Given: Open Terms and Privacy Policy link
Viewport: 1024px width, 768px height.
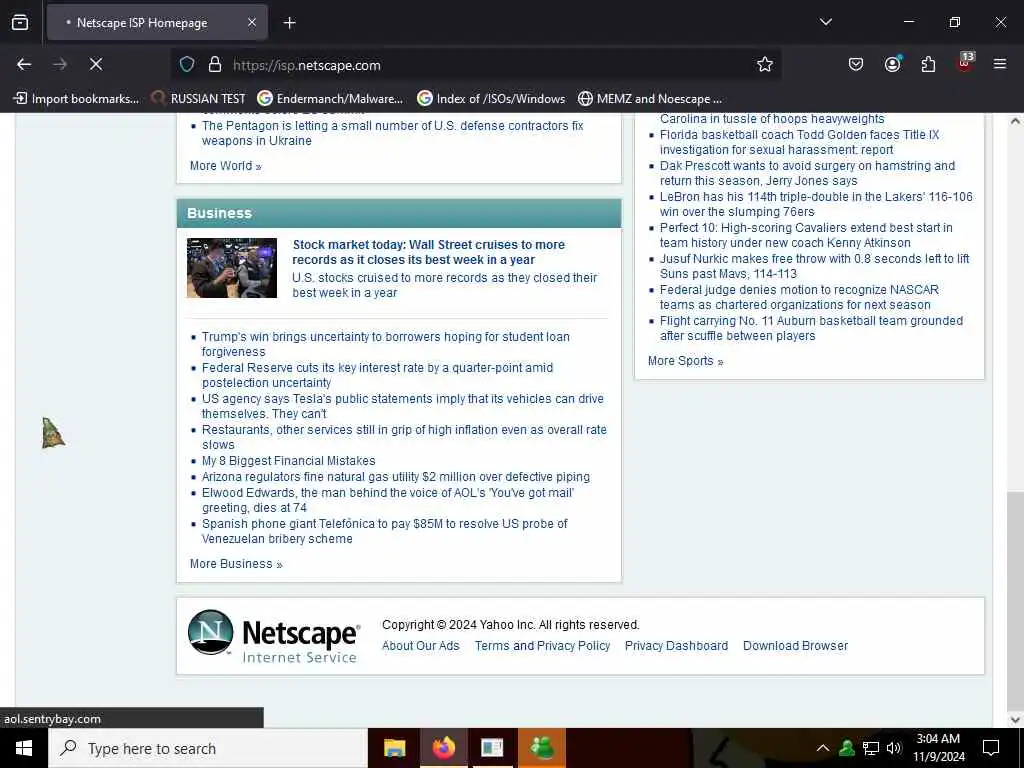Looking at the screenshot, I should (542, 645).
